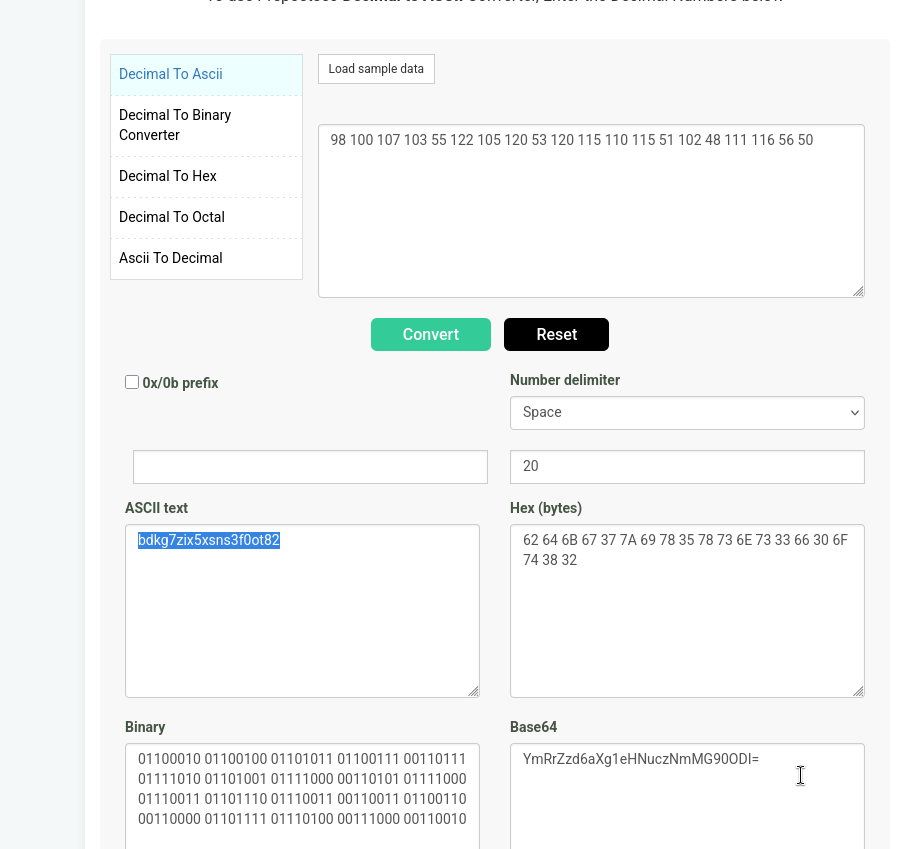Click the 0x/0b prefix label text
The width and height of the screenshot is (901, 849).
(x=180, y=383)
